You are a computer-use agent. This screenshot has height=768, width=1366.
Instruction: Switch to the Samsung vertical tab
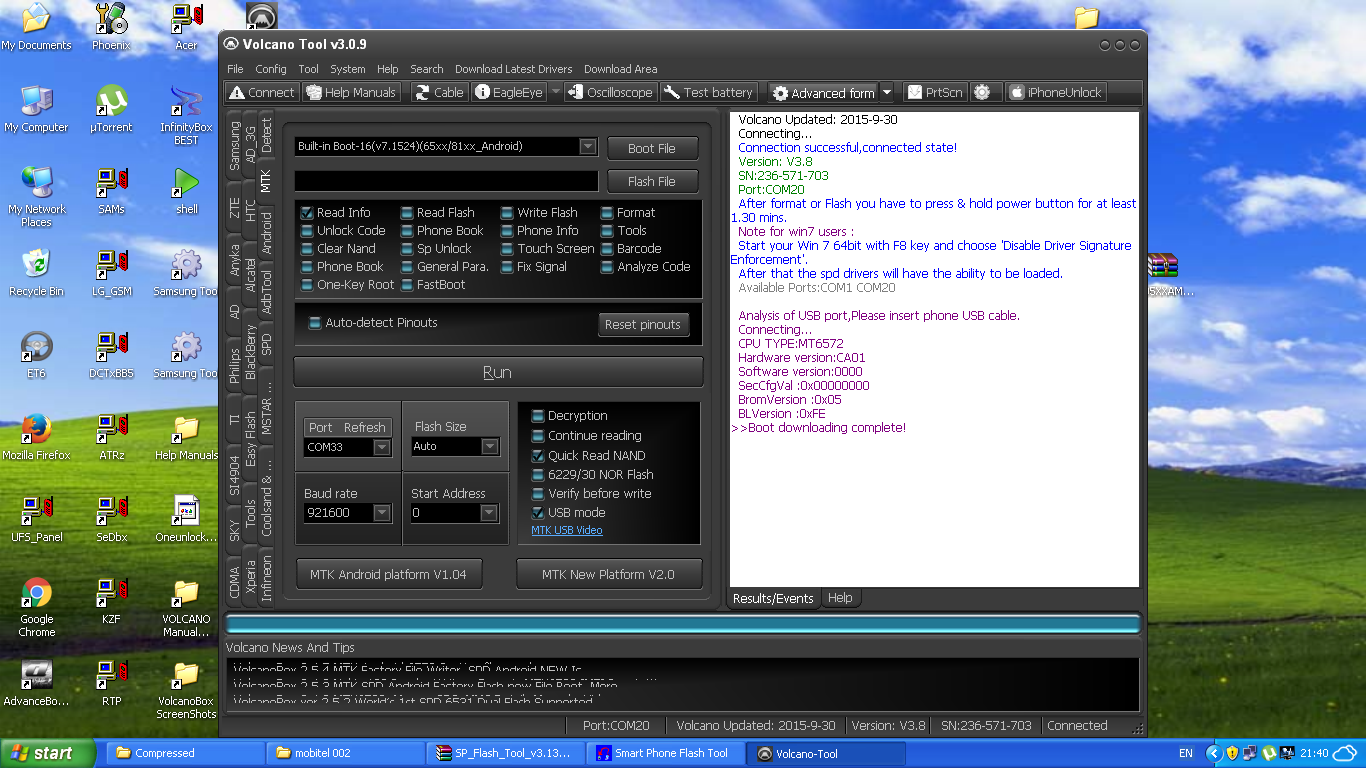235,146
